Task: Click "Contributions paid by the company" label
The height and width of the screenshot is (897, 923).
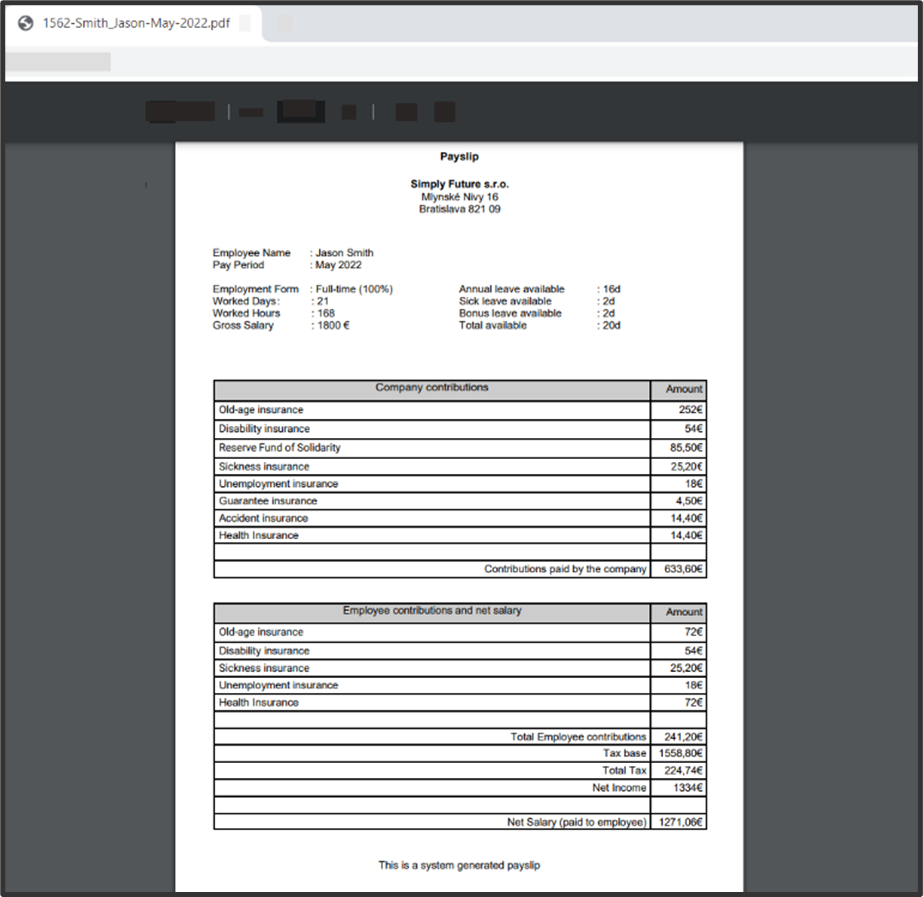Action: click(x=565, y=569)
